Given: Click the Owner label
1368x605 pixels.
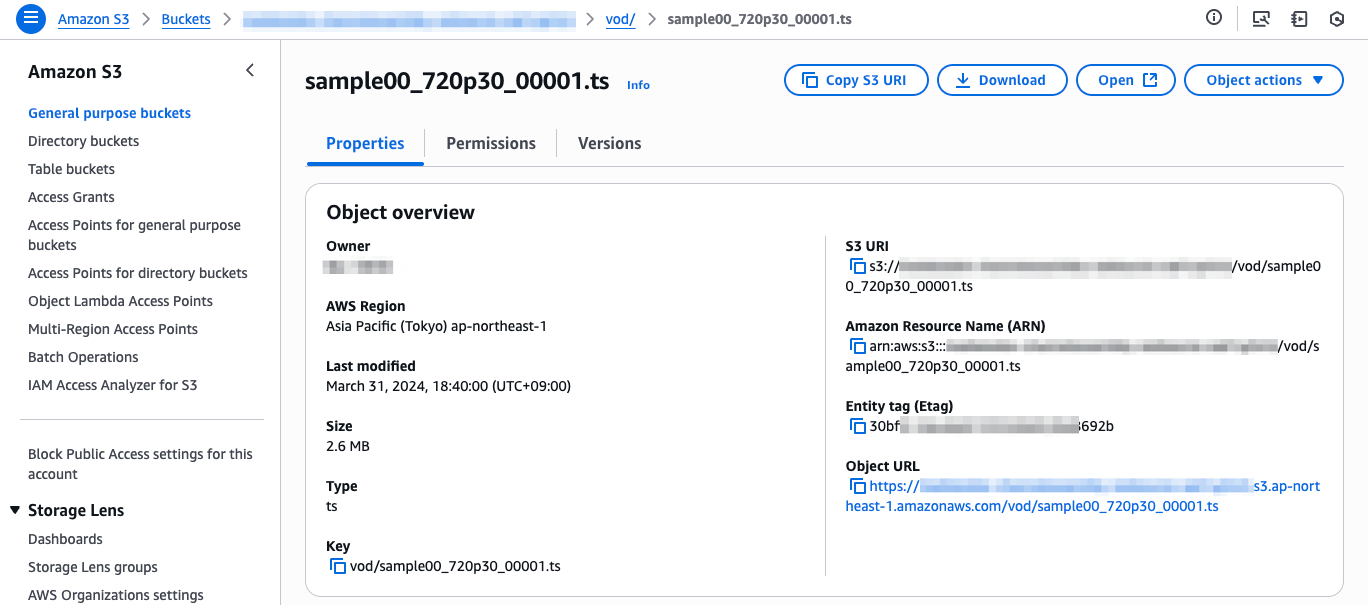Looking at the screenshot, I should pyautogui.click(x=348, y=246).
